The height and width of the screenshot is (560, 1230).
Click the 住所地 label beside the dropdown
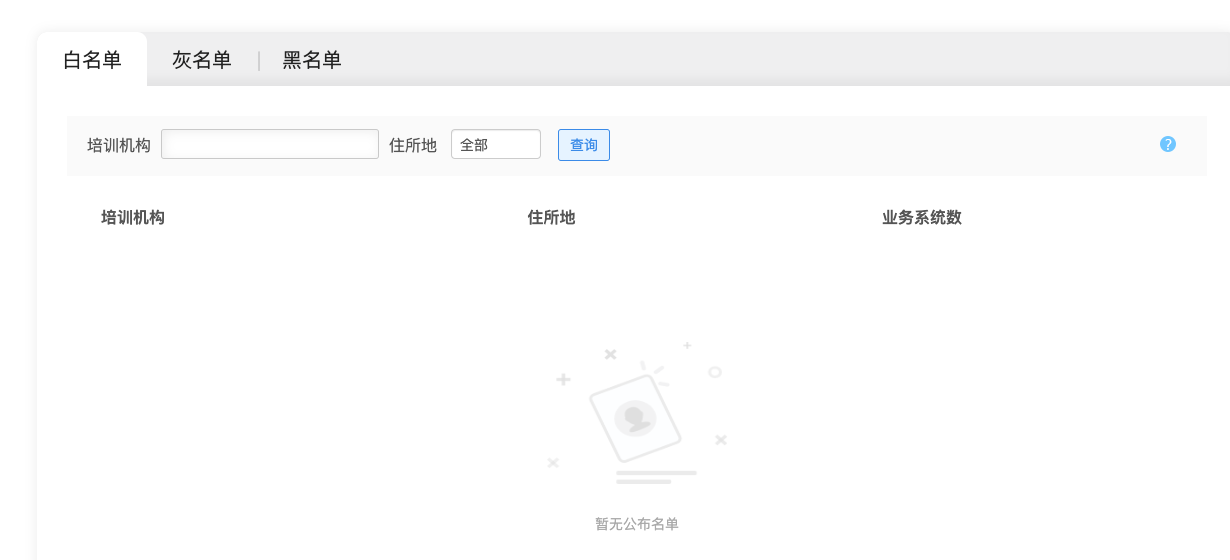pos(413,145)
